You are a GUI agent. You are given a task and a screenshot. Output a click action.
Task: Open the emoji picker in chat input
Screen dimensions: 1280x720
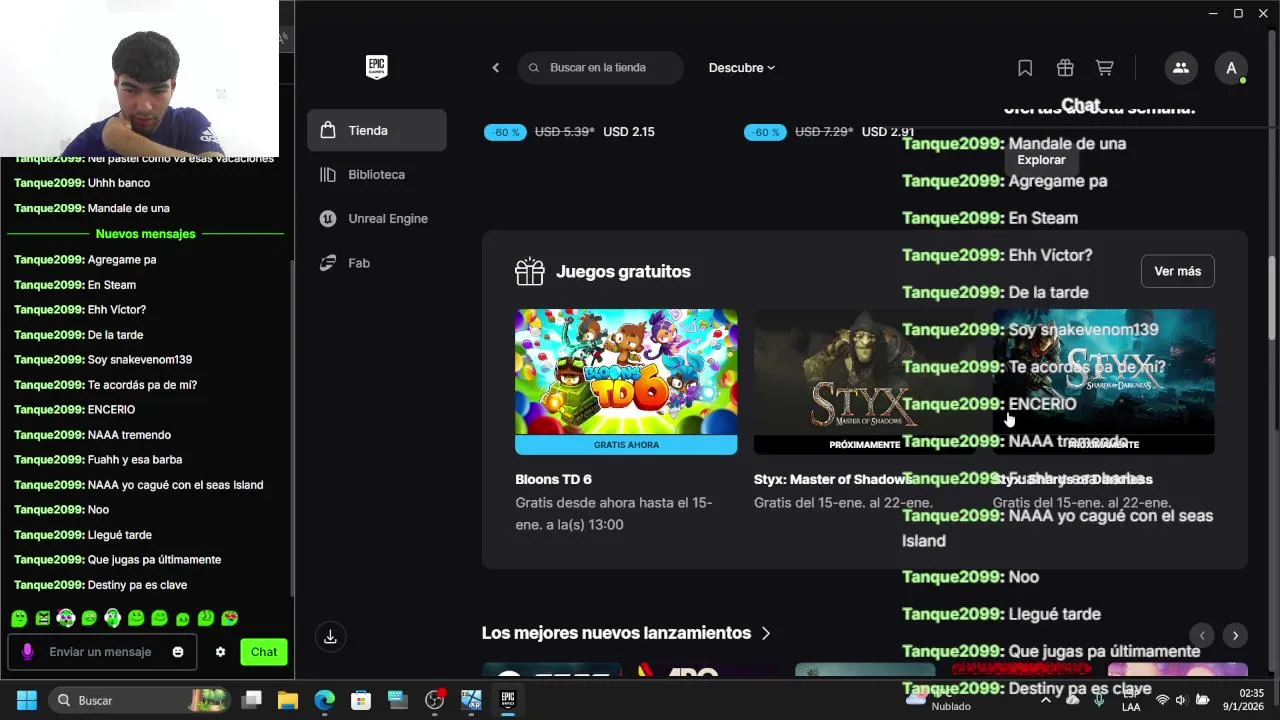click(178, 652)
